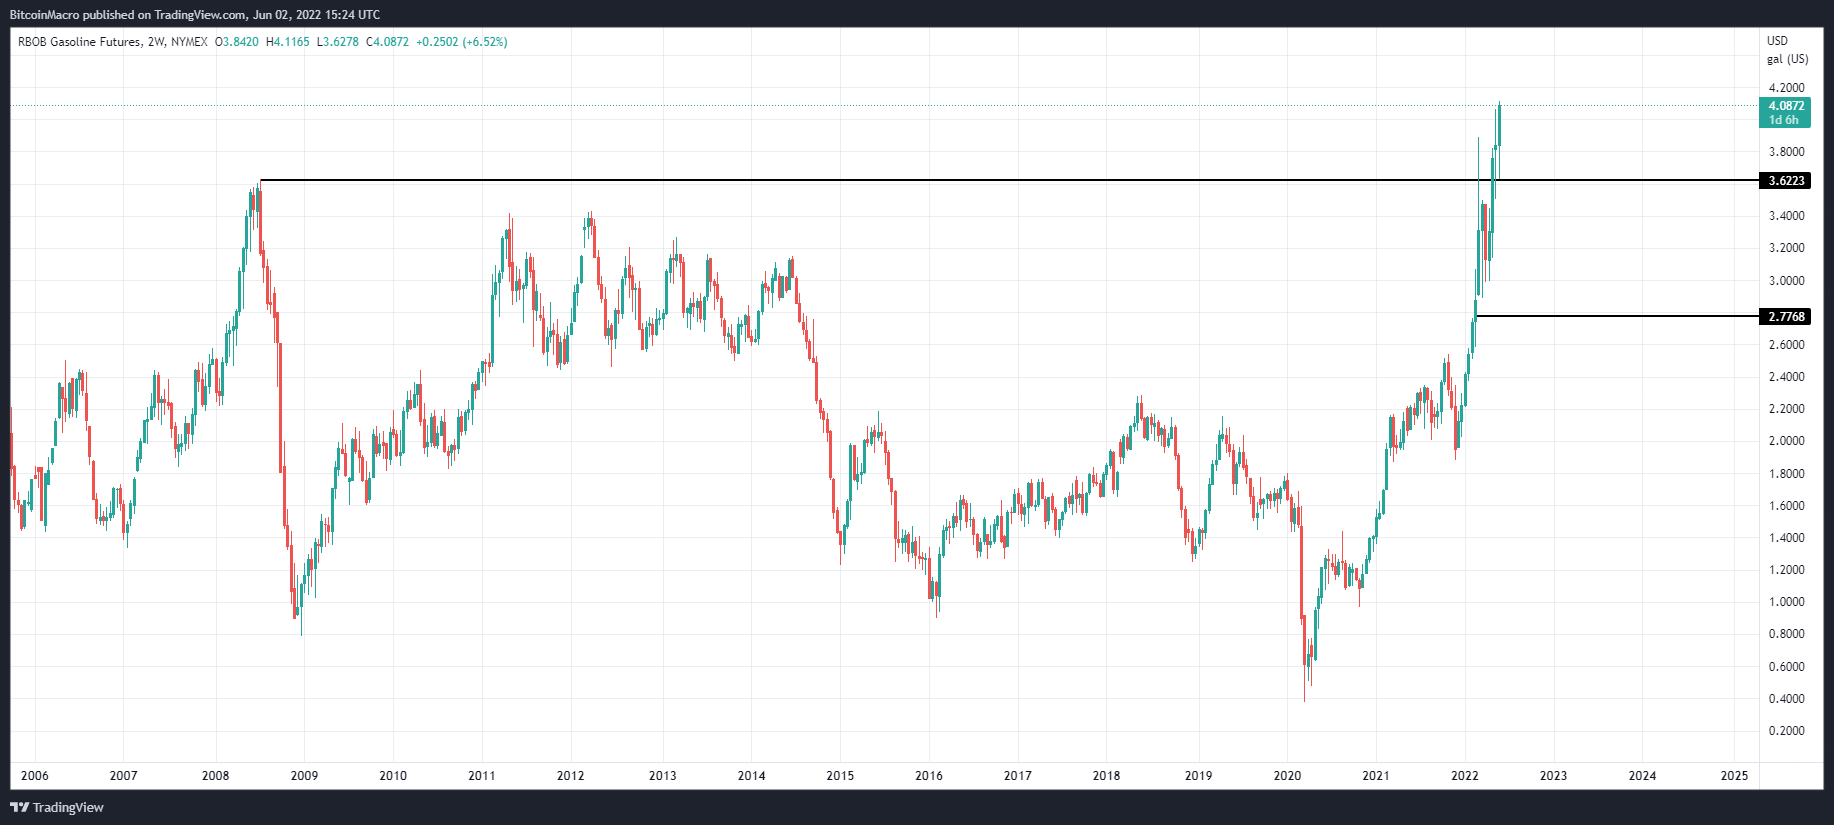This screenshot has width=1834, height=825.
Task: Click the TradingView logo icon
Action: tap(19, 807)
